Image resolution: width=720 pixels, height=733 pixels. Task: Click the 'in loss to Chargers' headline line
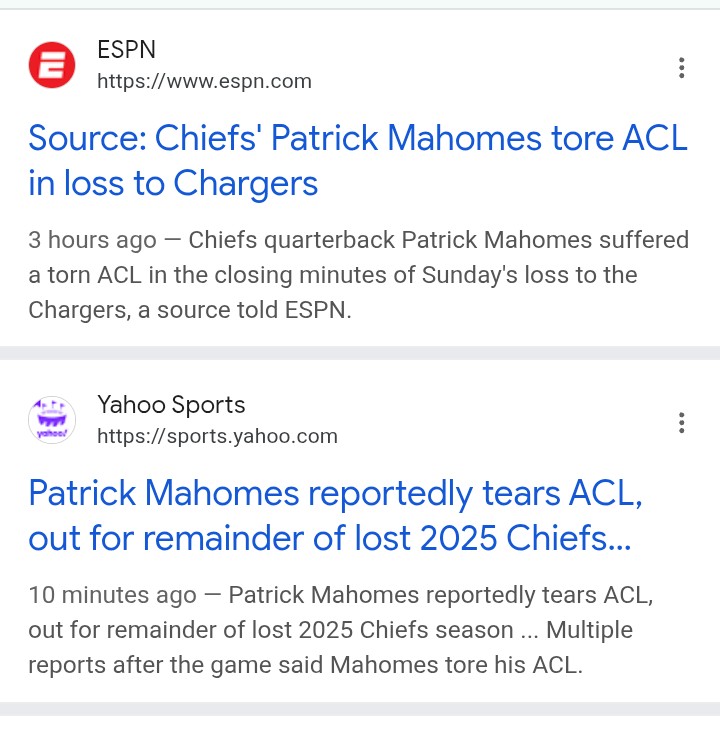(x=173, y=183)
